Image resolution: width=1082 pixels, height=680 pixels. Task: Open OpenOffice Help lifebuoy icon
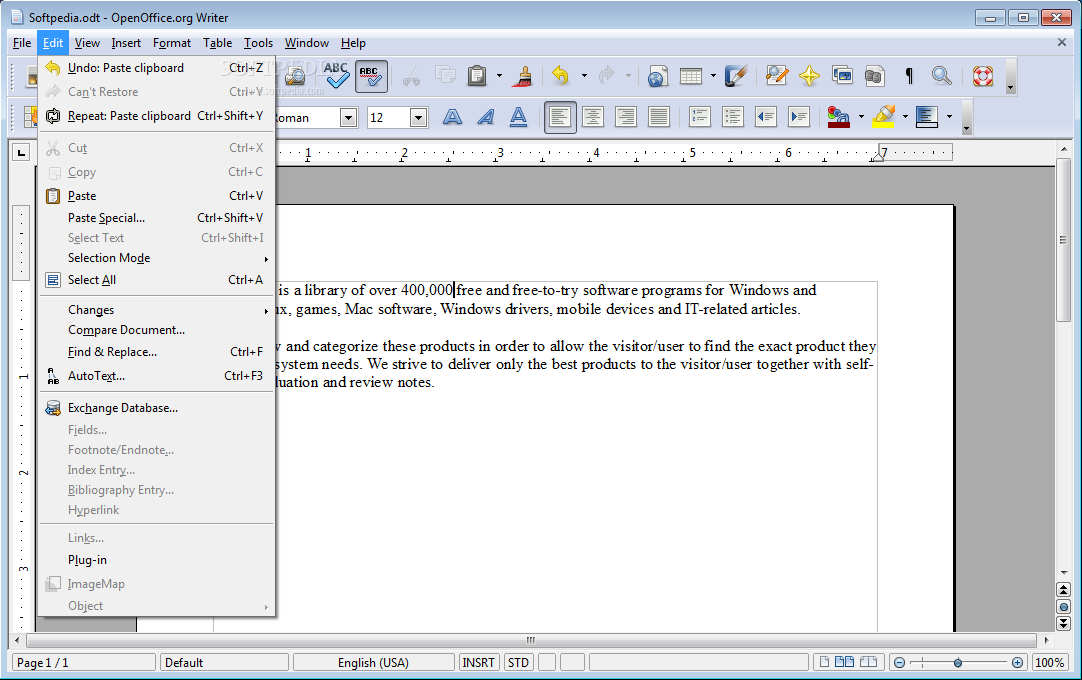coord(983,76)
